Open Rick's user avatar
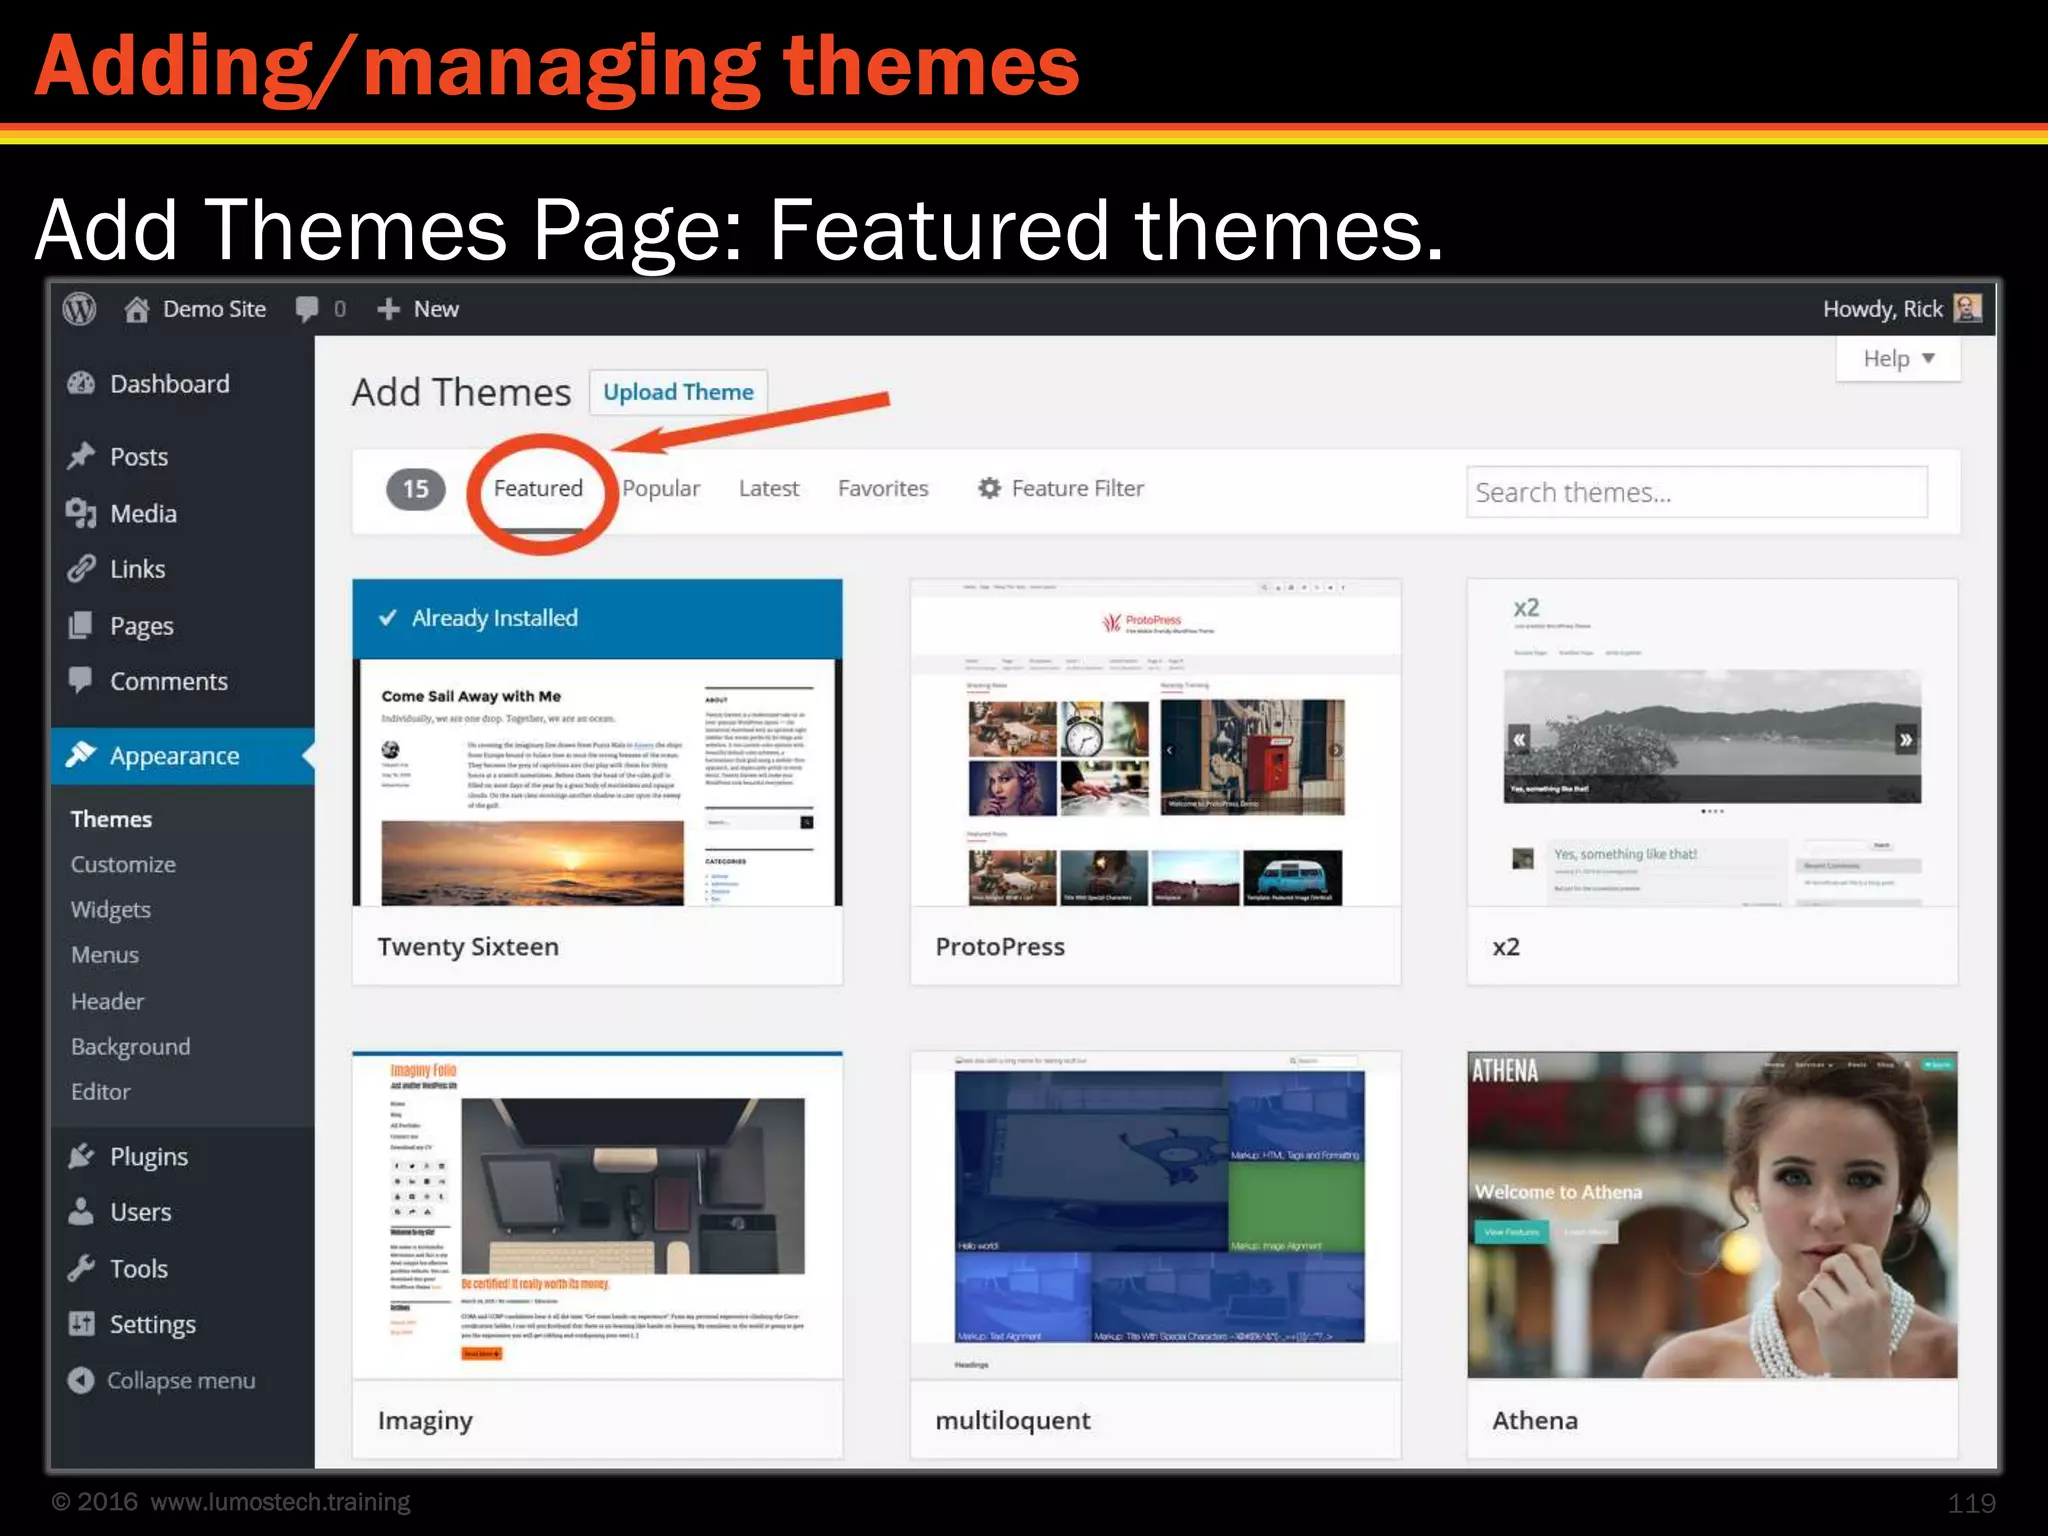This screenshot has width=2048, height=1536. 1967,308
